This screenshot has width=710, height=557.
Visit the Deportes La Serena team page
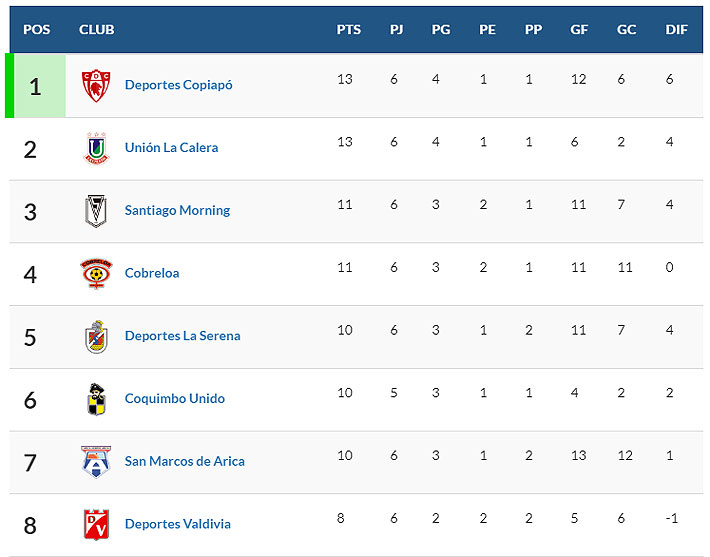182,336
